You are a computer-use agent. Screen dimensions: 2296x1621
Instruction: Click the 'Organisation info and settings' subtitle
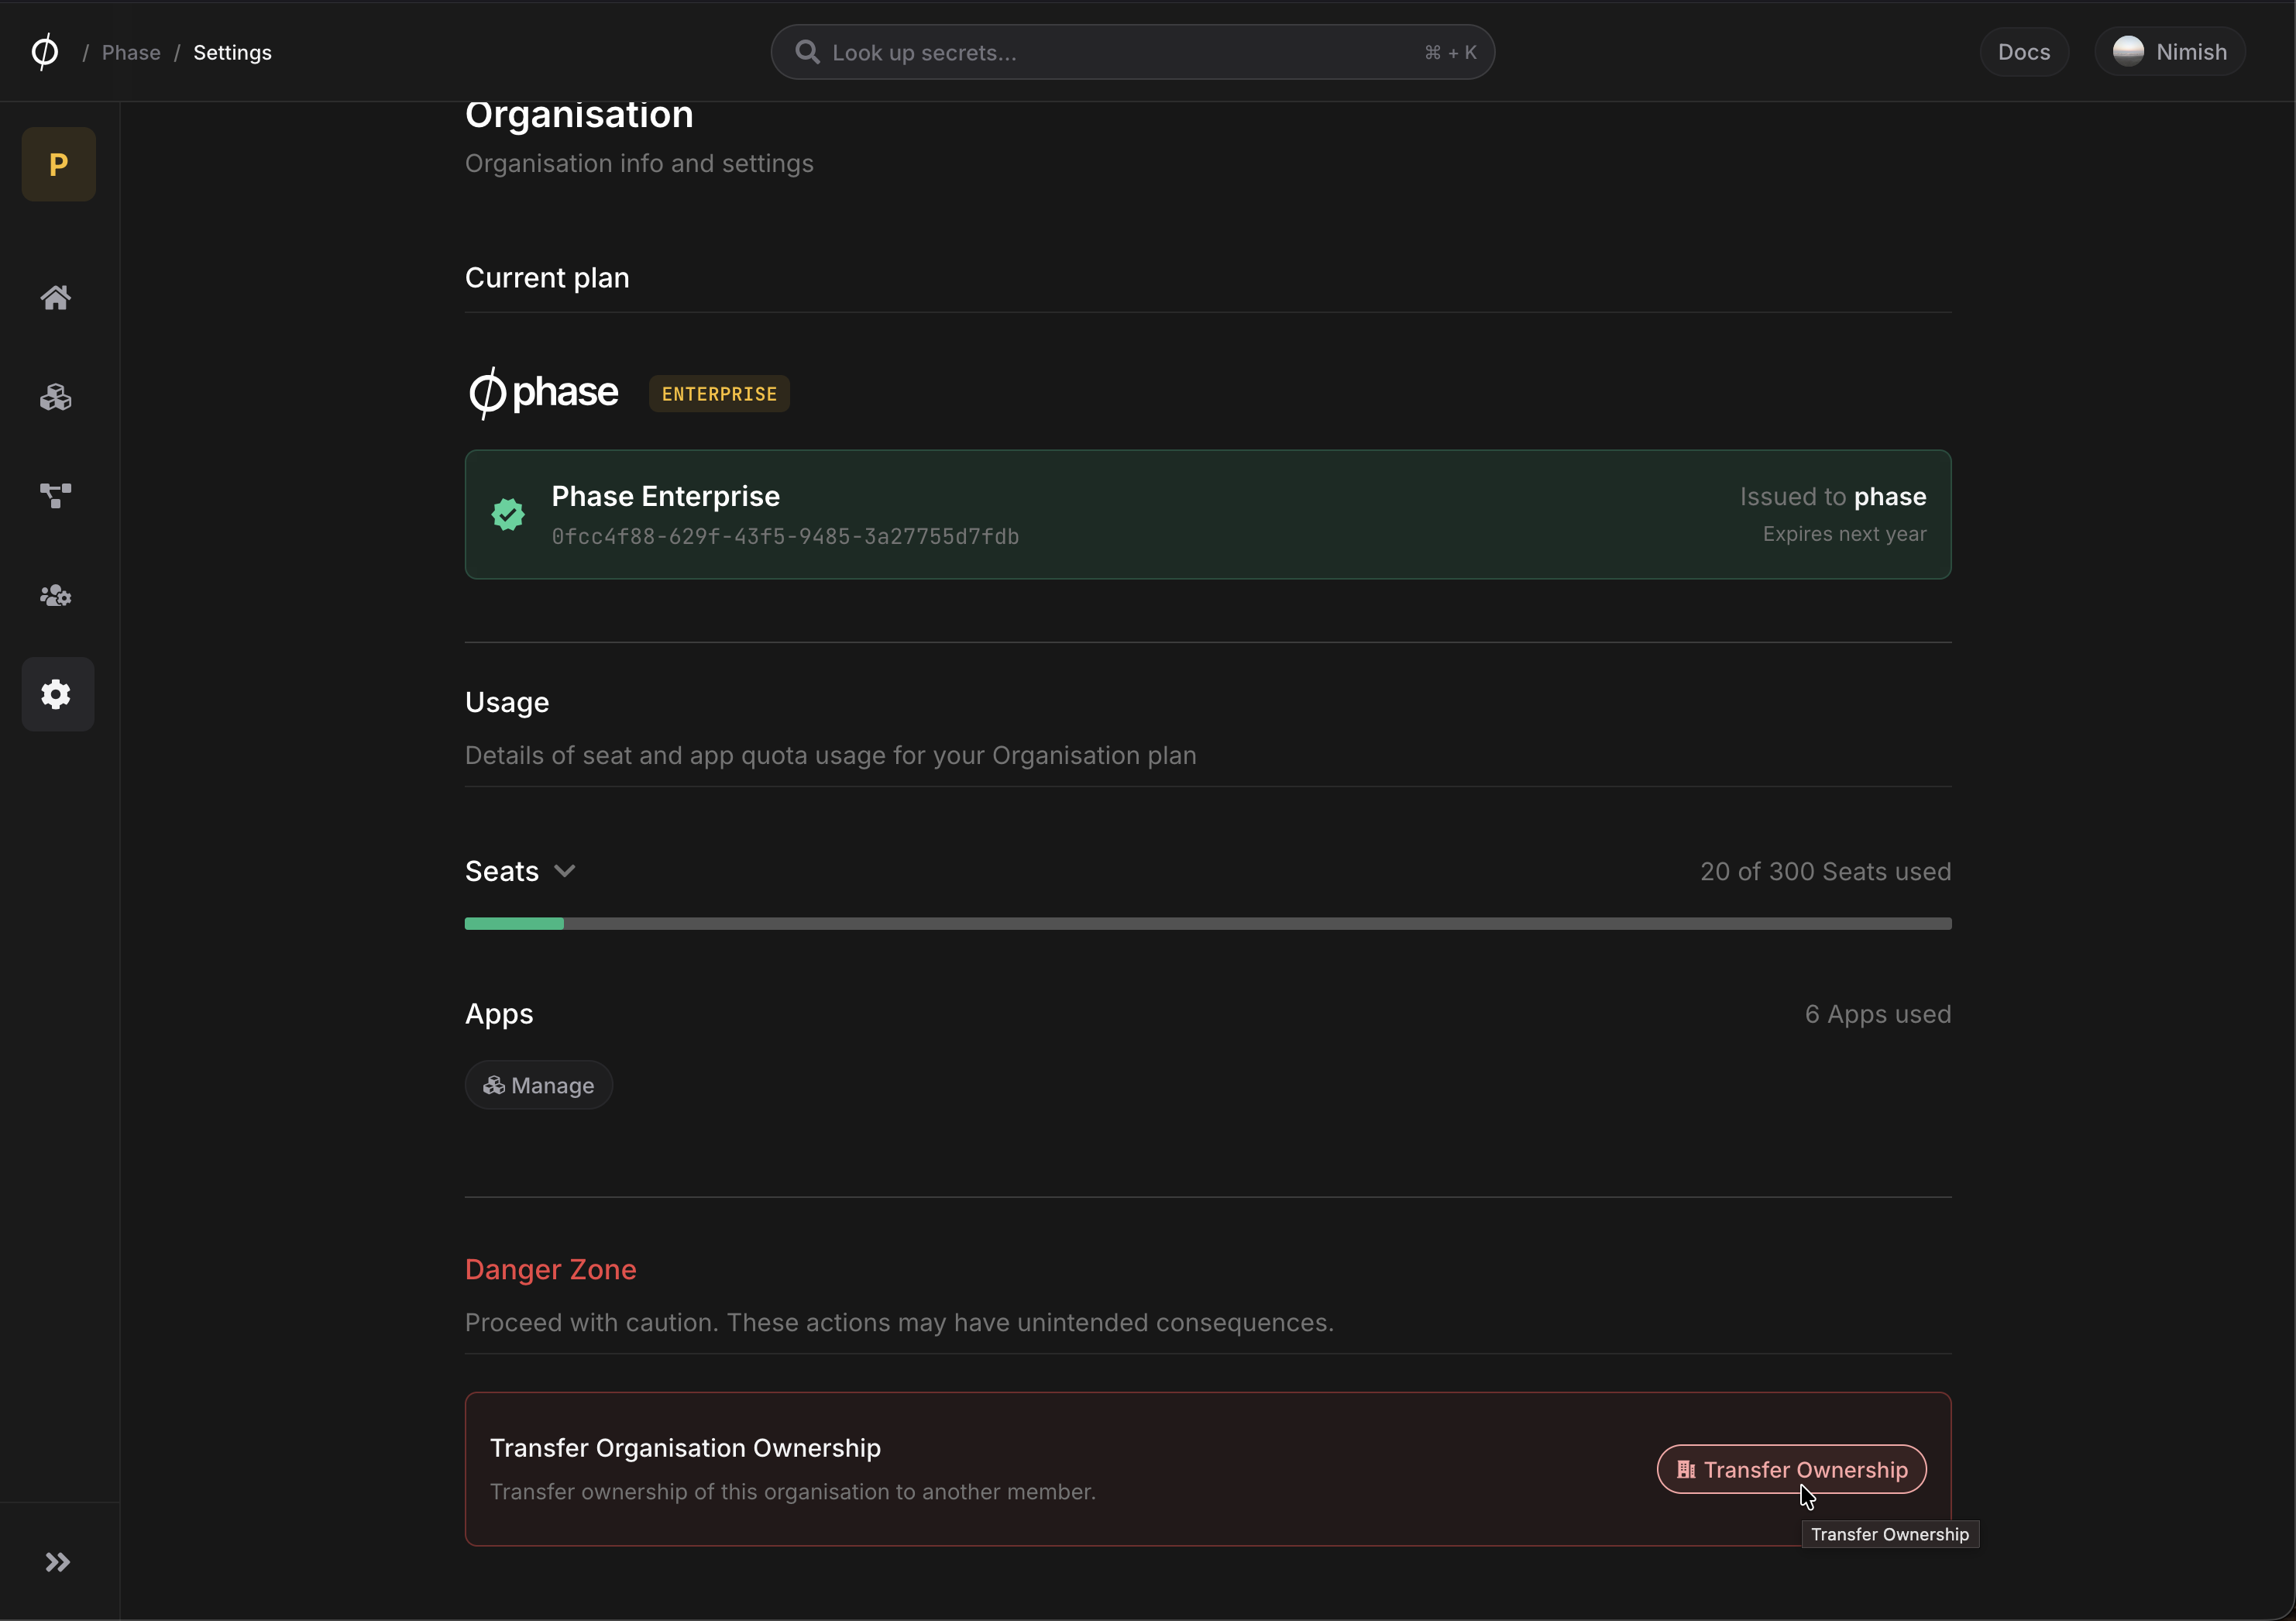[x=639, y=164]
